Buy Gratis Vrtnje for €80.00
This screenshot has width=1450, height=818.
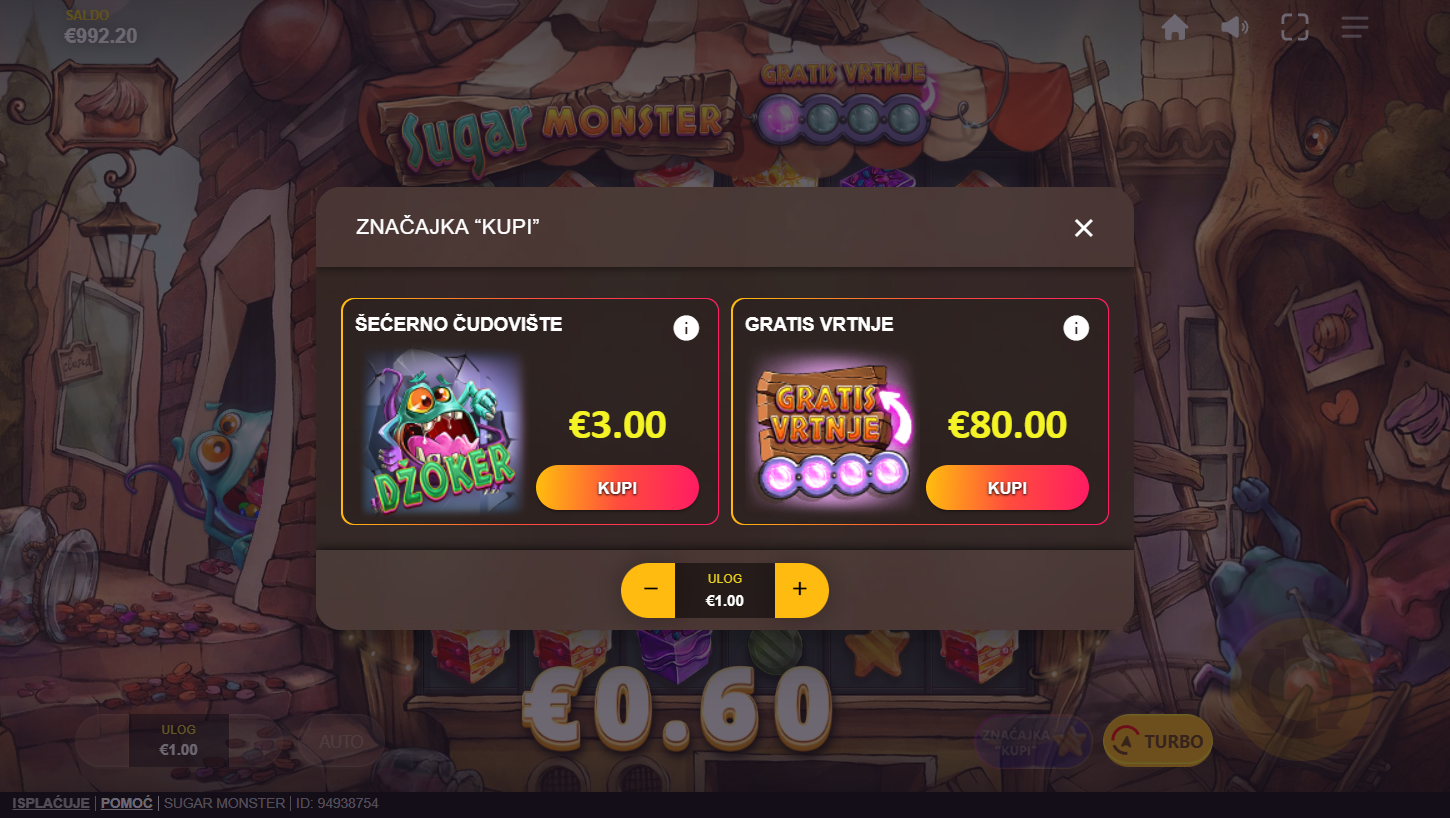coord(1007,488)
